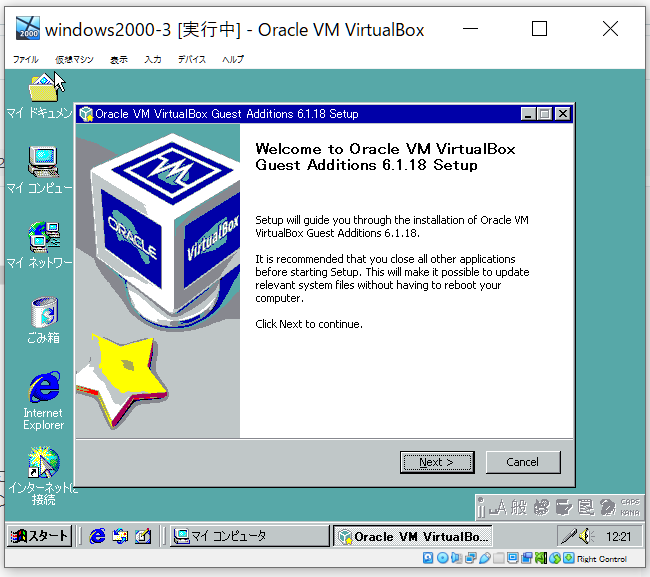Click the mouse integration status icon
The width and height of the screenshot is (650, 577).
point(555,558)
